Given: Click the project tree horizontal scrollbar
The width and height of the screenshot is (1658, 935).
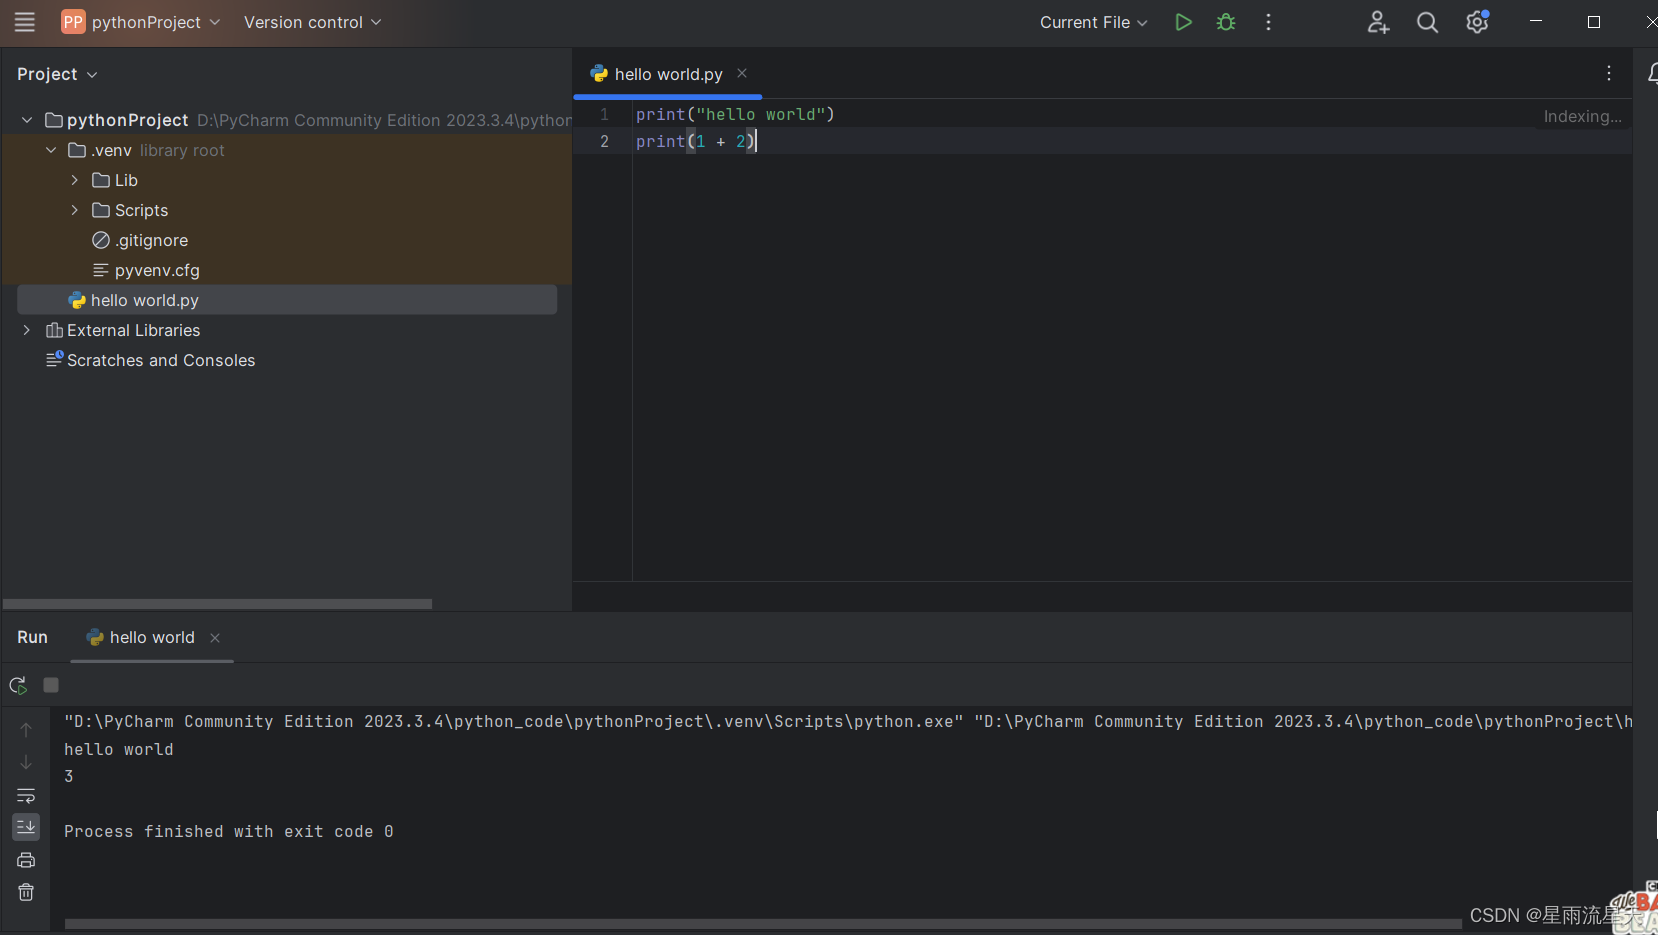Looking at the screenshot, I should [217, 604].
